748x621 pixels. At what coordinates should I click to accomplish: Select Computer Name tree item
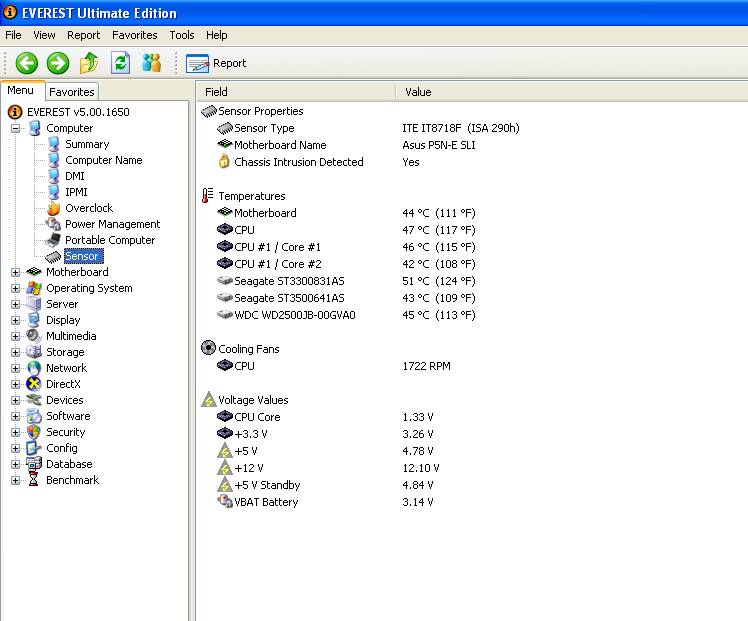(104, 160)
